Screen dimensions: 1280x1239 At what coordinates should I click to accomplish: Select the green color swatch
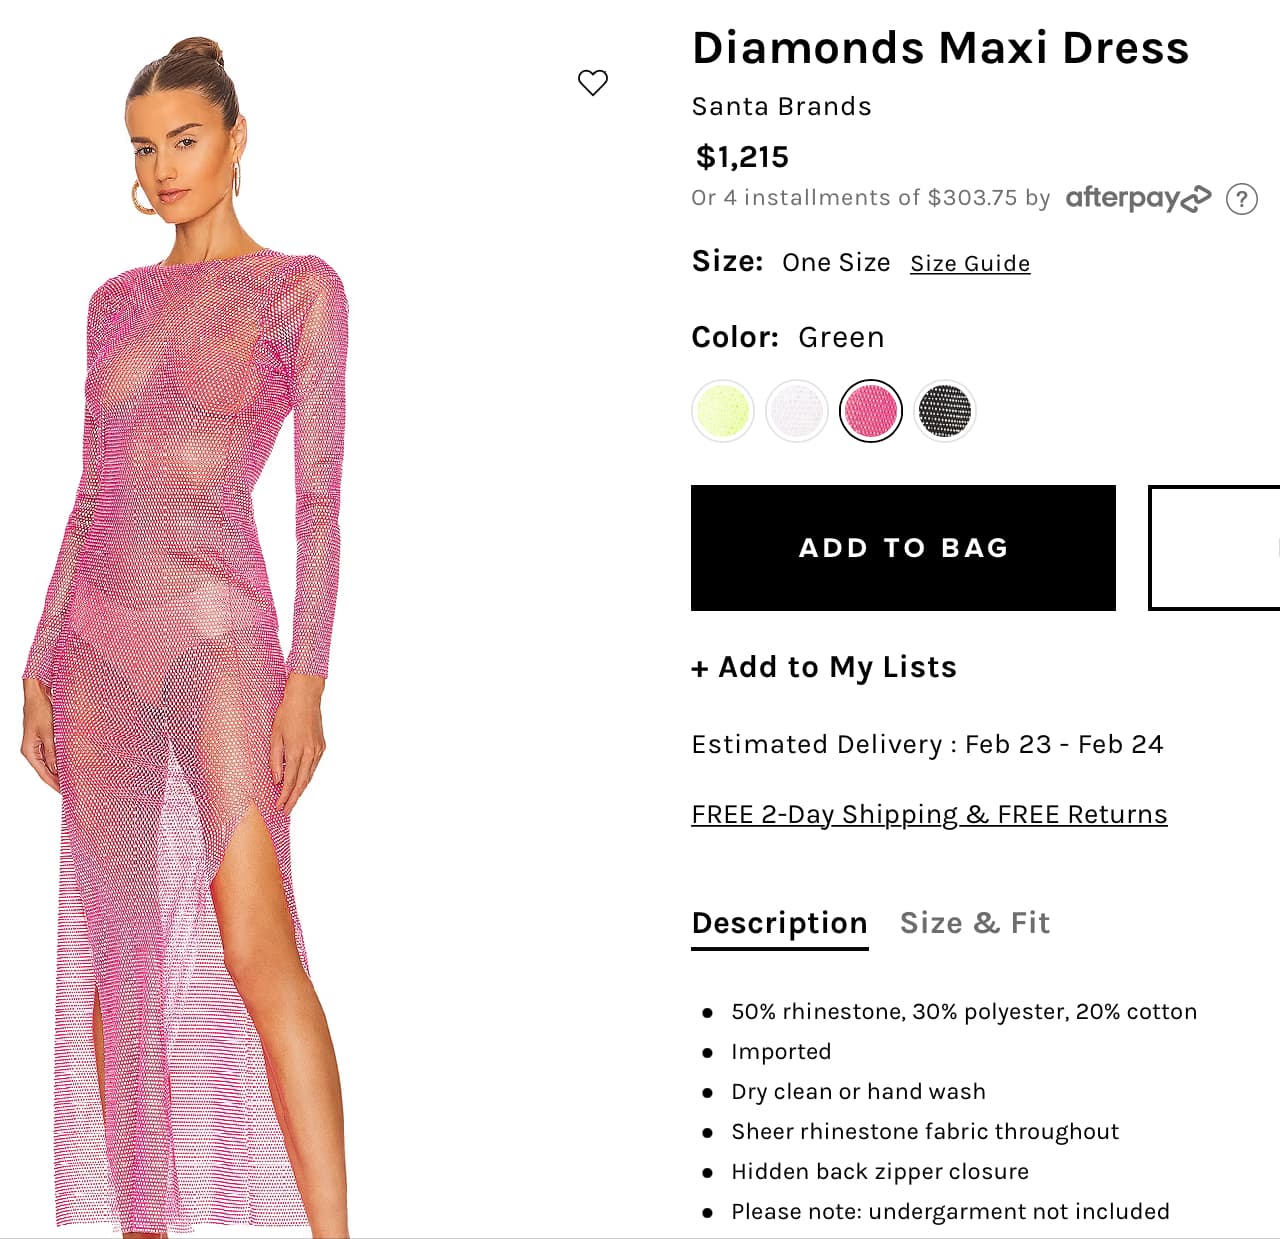[723, 411]
